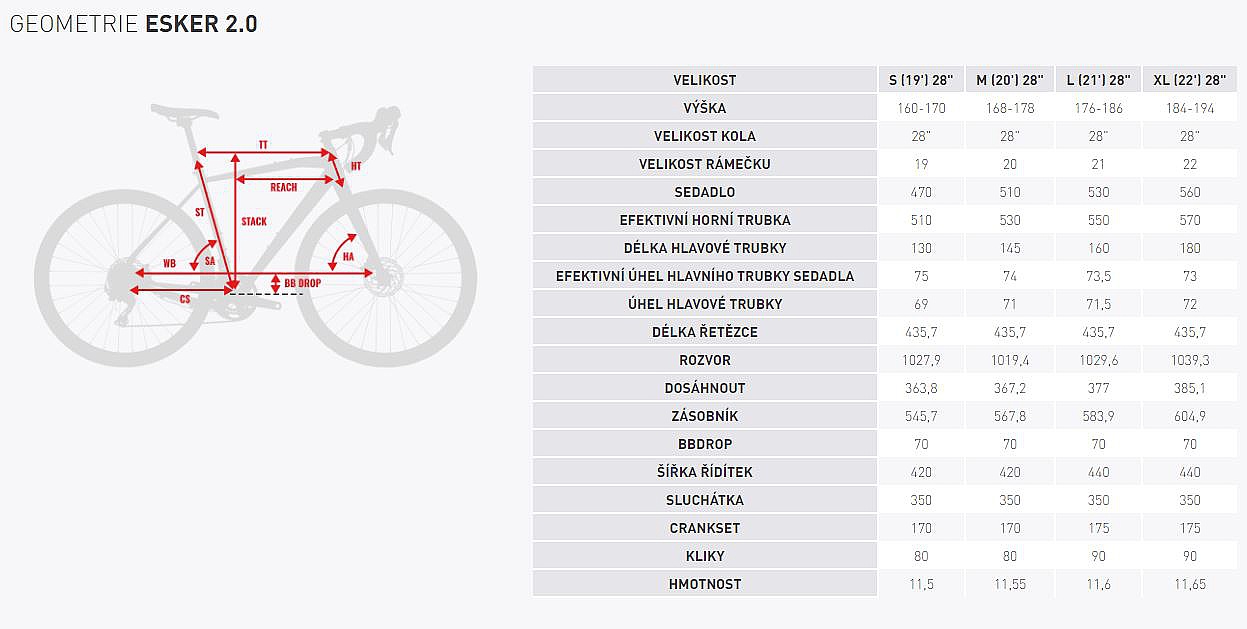1247x629 pixels.
Task: Click the ST seat tube label
Action: [x=199, y=212]
